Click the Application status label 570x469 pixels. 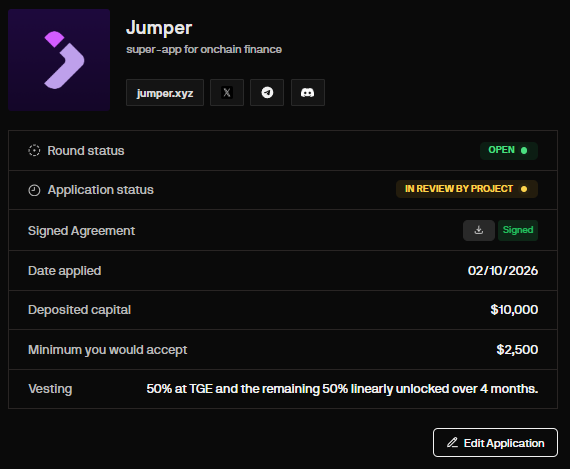click(101, 190)
